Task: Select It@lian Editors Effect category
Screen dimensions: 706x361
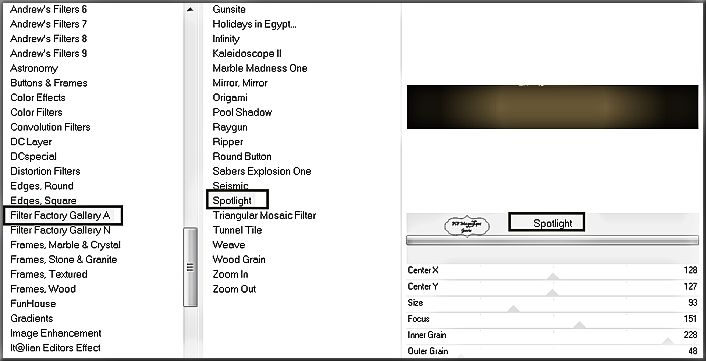Action: [55, 348]
